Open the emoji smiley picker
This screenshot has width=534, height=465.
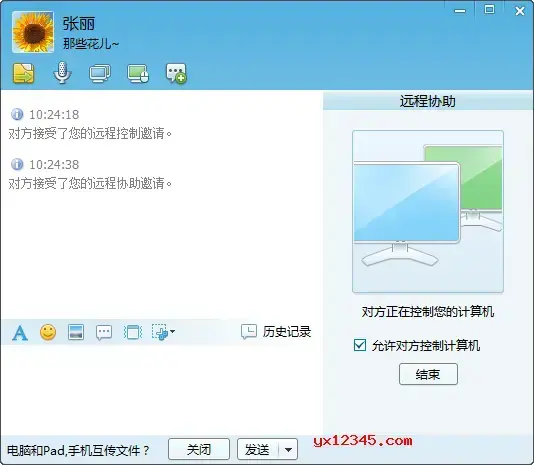coord(48,332)
